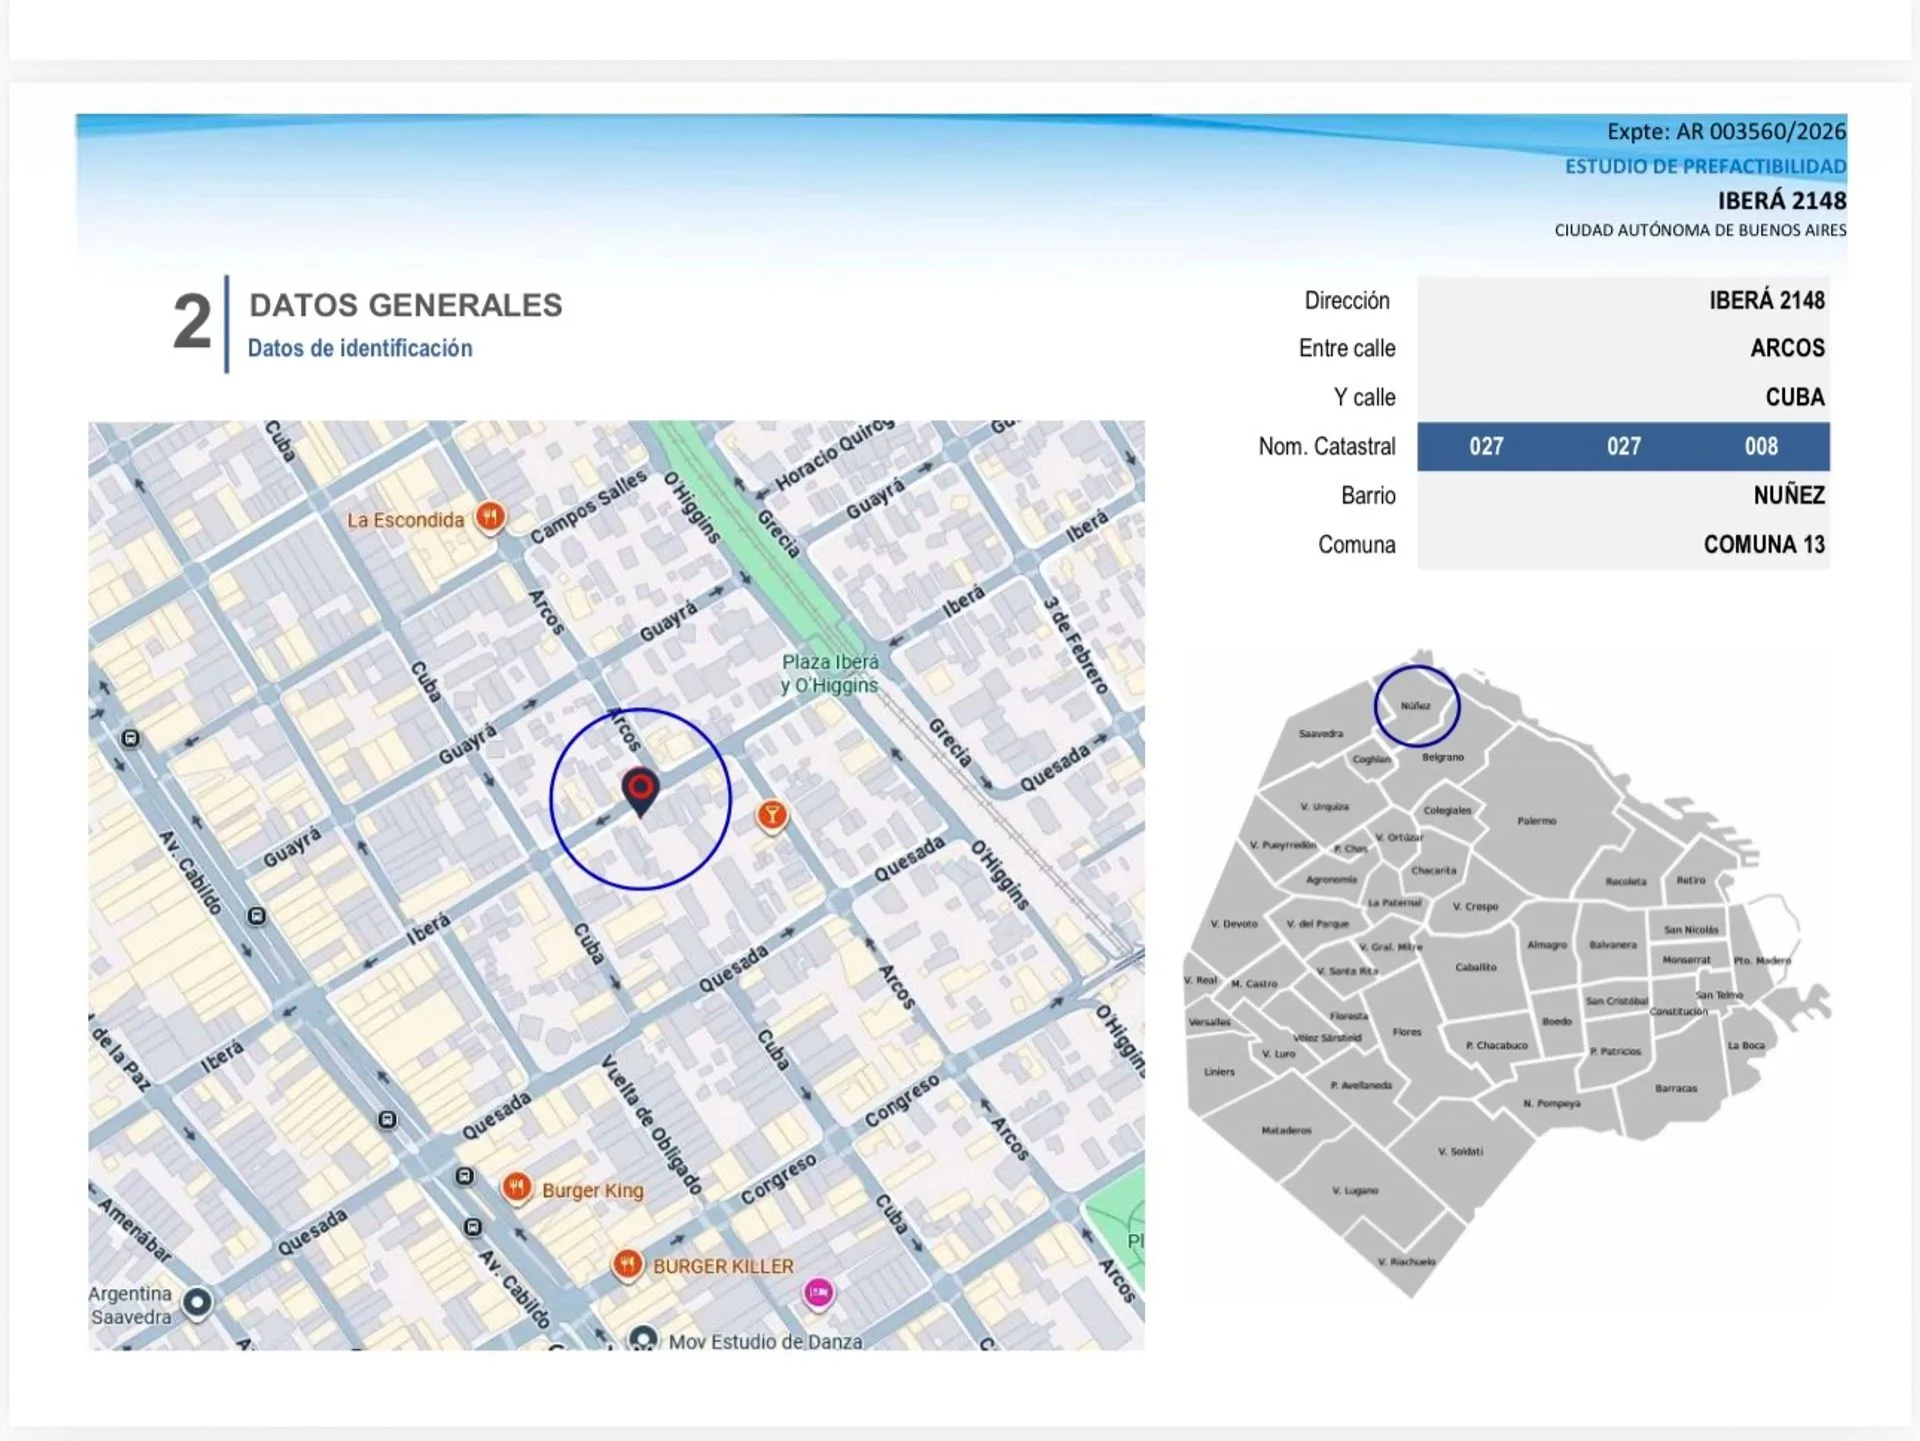Click the "Dirección" row label
The width and height of the screenshot is (1920, 1441).
(x=1346, y=300)
